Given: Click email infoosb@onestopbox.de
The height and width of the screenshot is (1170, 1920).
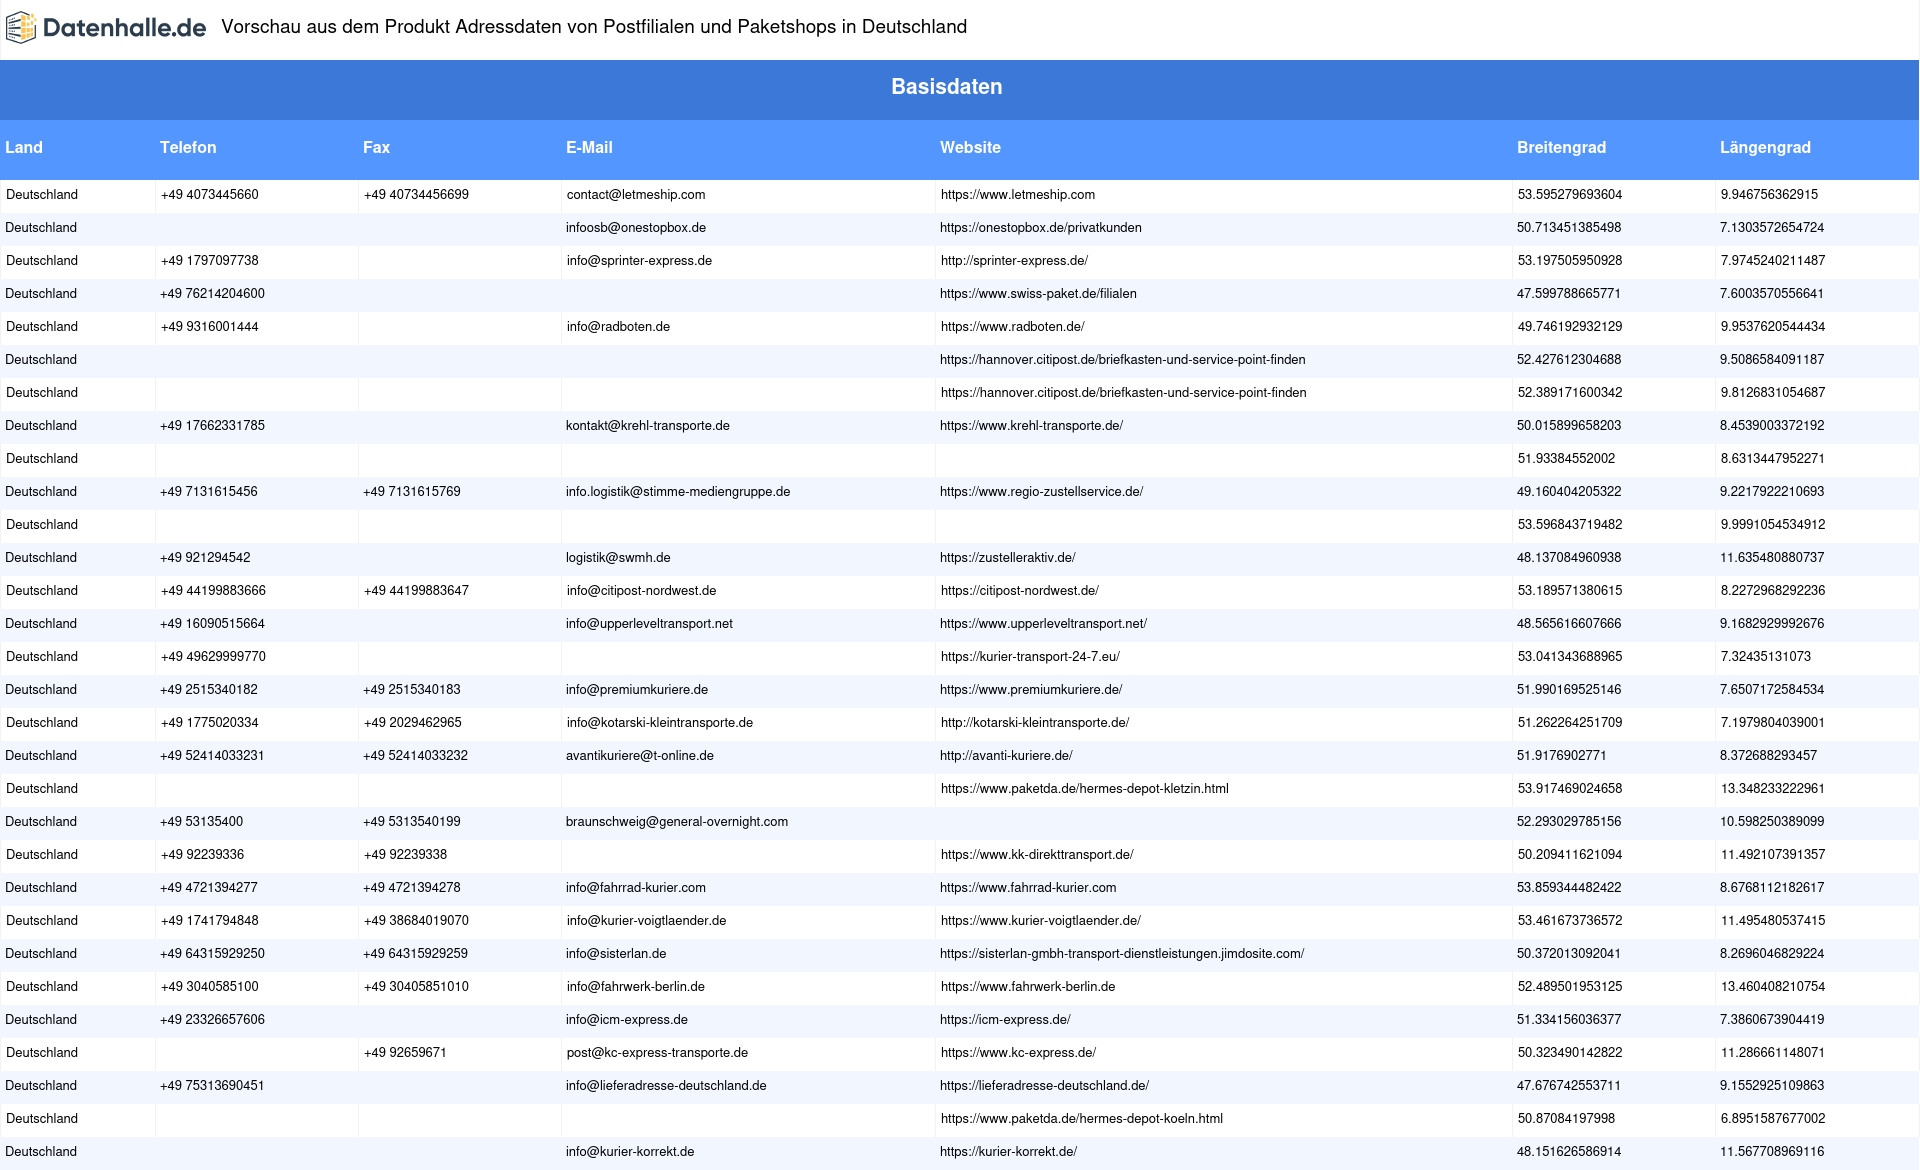Looking at the screenshot, I should [636, 228].
